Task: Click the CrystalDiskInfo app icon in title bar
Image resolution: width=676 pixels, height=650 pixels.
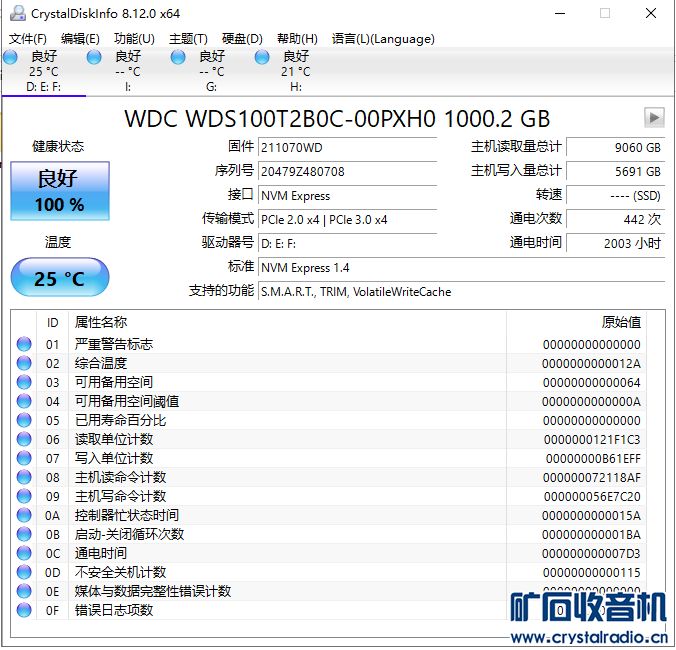Action: pos(18,13)
